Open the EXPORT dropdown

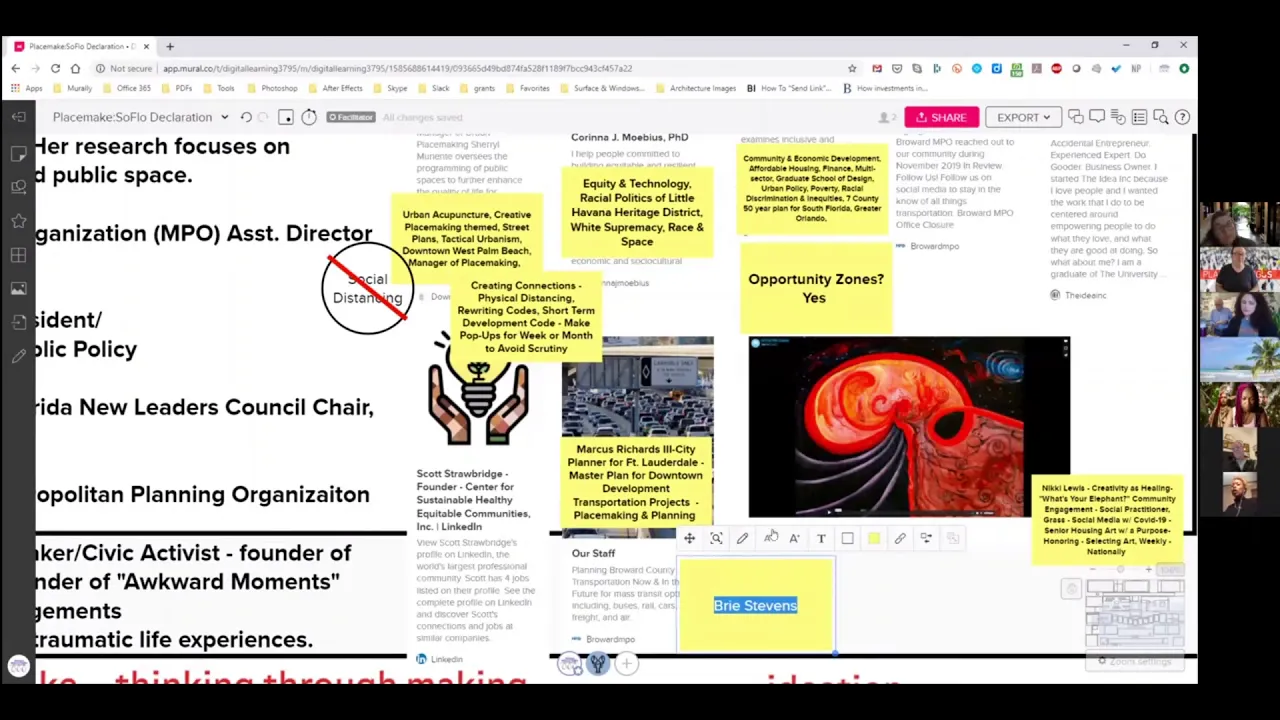tap(1023, 117)
